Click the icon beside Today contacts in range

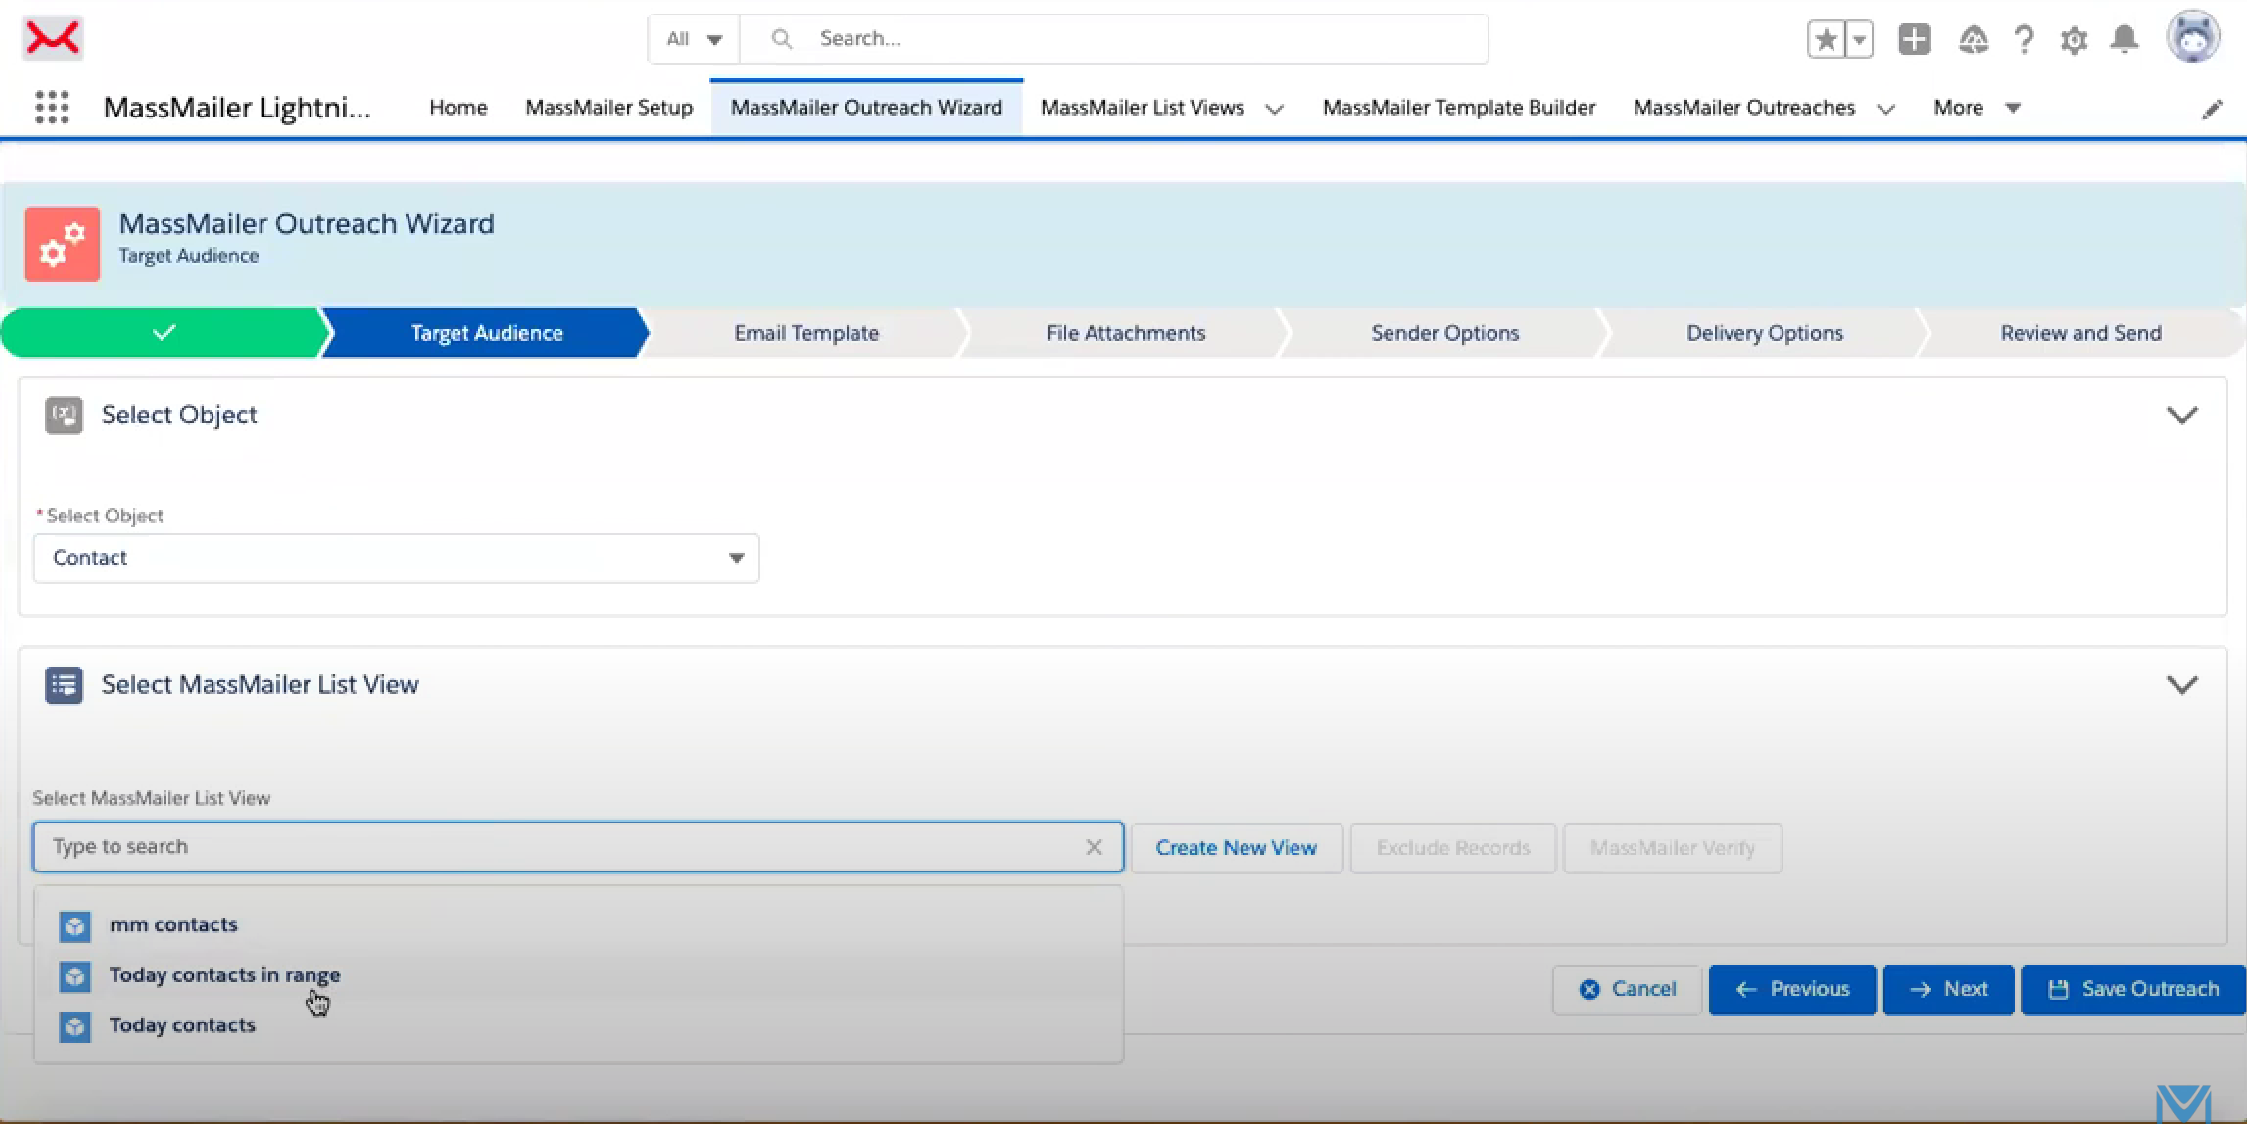click(75, 976)
